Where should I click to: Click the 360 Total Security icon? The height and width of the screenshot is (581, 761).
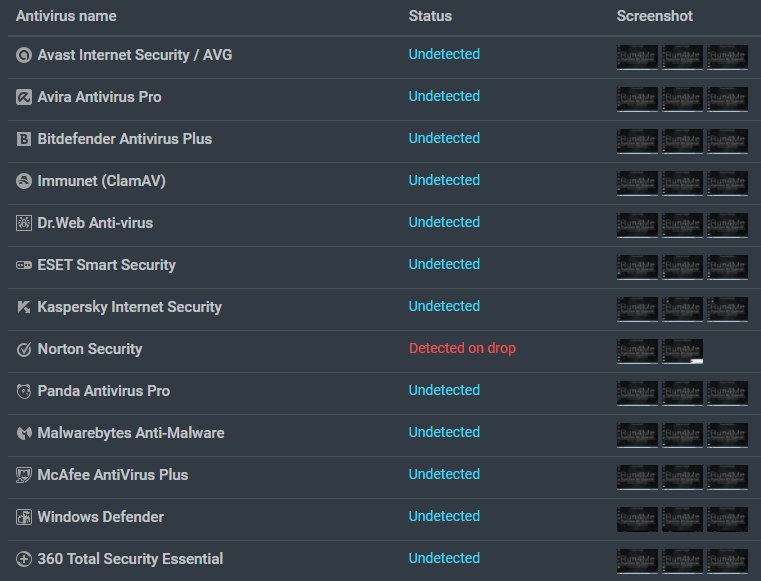click(24, 559)
